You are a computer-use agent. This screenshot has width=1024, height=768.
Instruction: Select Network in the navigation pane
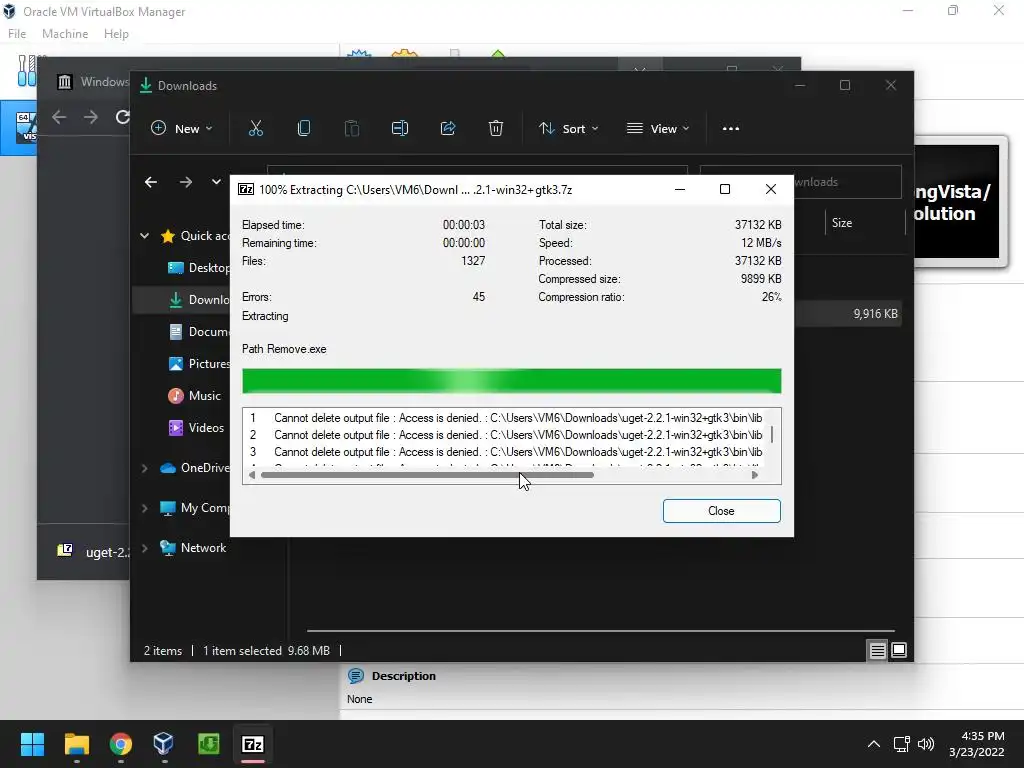coord(193,548)
